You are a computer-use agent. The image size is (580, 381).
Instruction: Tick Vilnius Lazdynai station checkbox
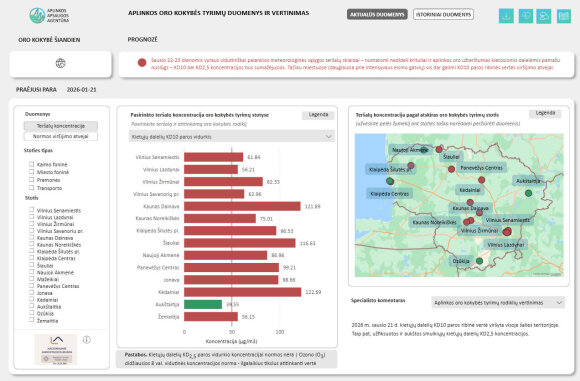pos(31,217)
